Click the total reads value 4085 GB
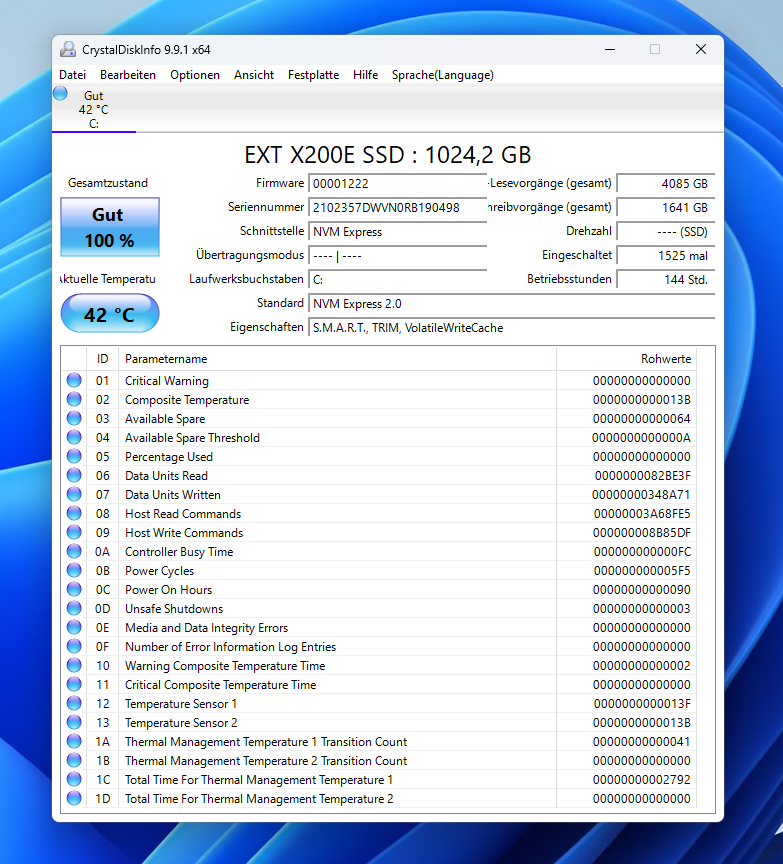This screenshot has height=864, width=783. tap(666, 183)
